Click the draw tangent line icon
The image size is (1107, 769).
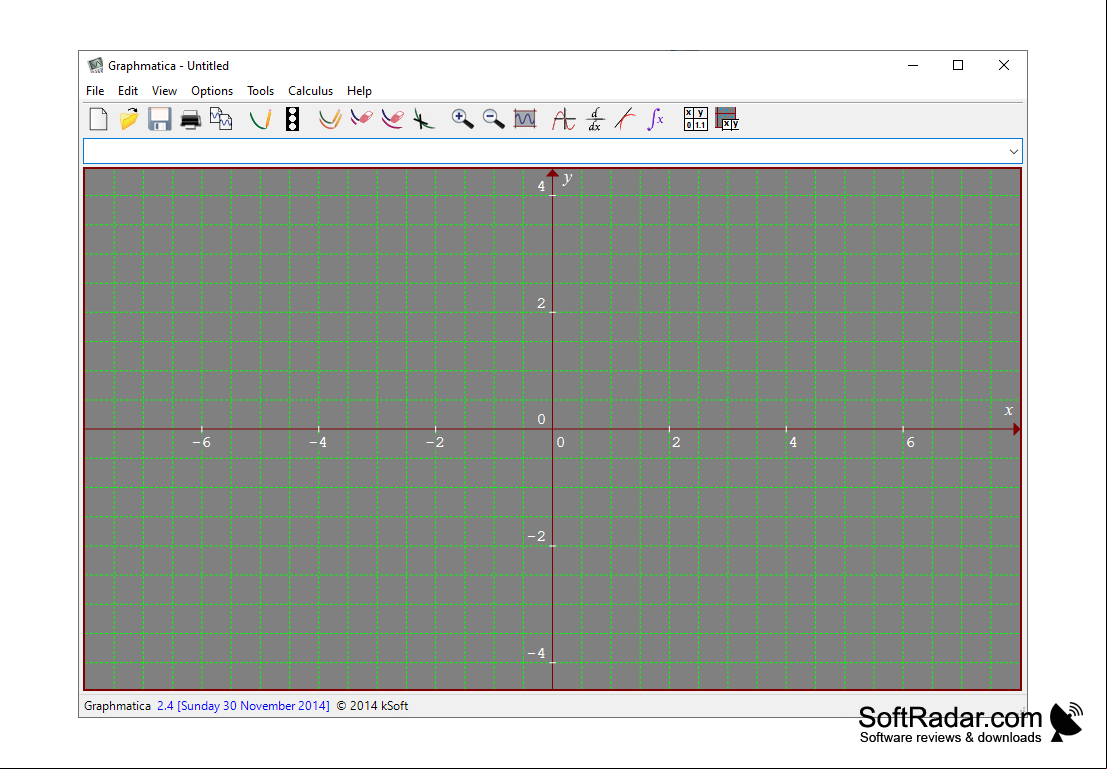pos(625,119)
